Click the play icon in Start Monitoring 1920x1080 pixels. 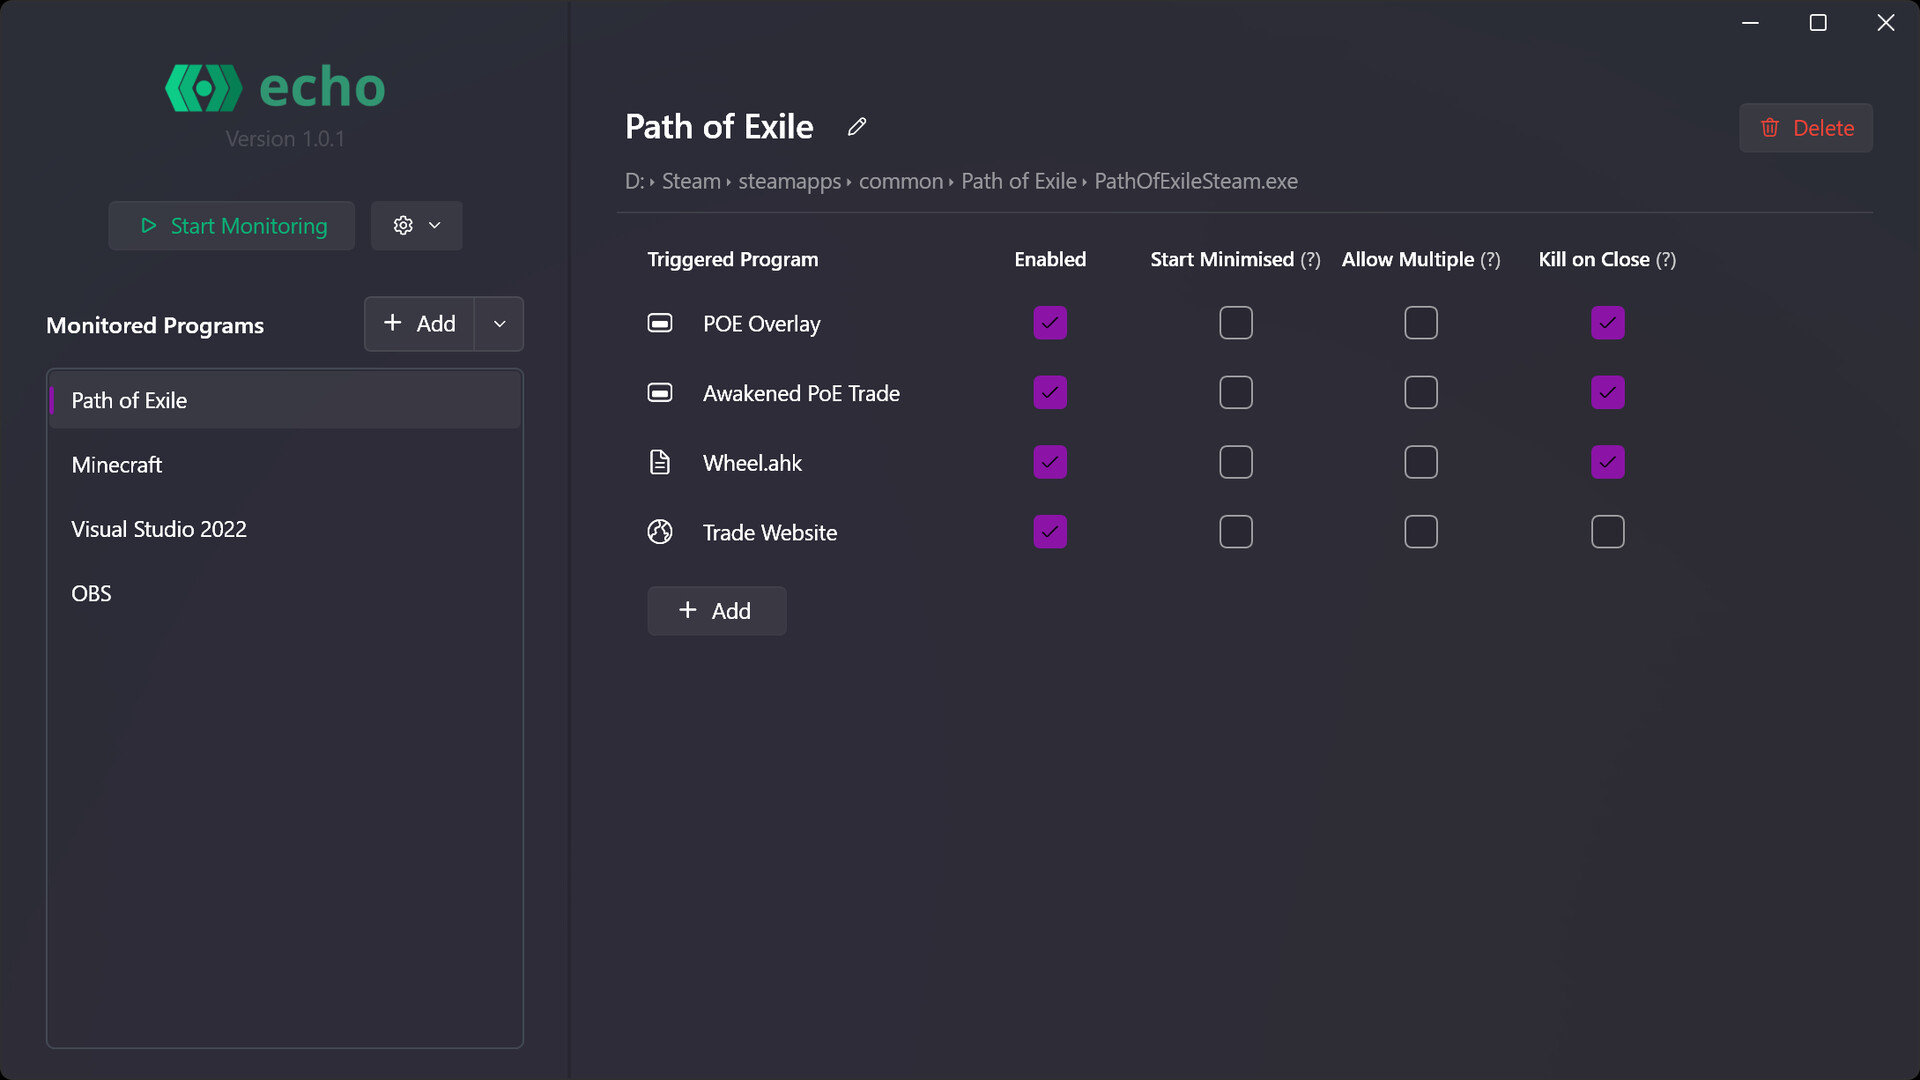[148, 226]
